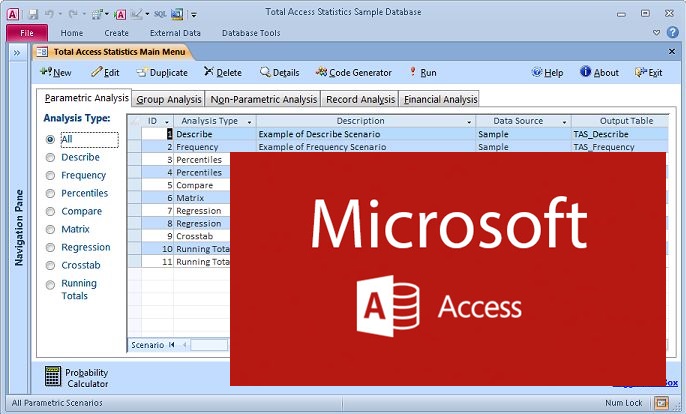
Task: Select the Frequency radio button
Action: tap(50, 175)
